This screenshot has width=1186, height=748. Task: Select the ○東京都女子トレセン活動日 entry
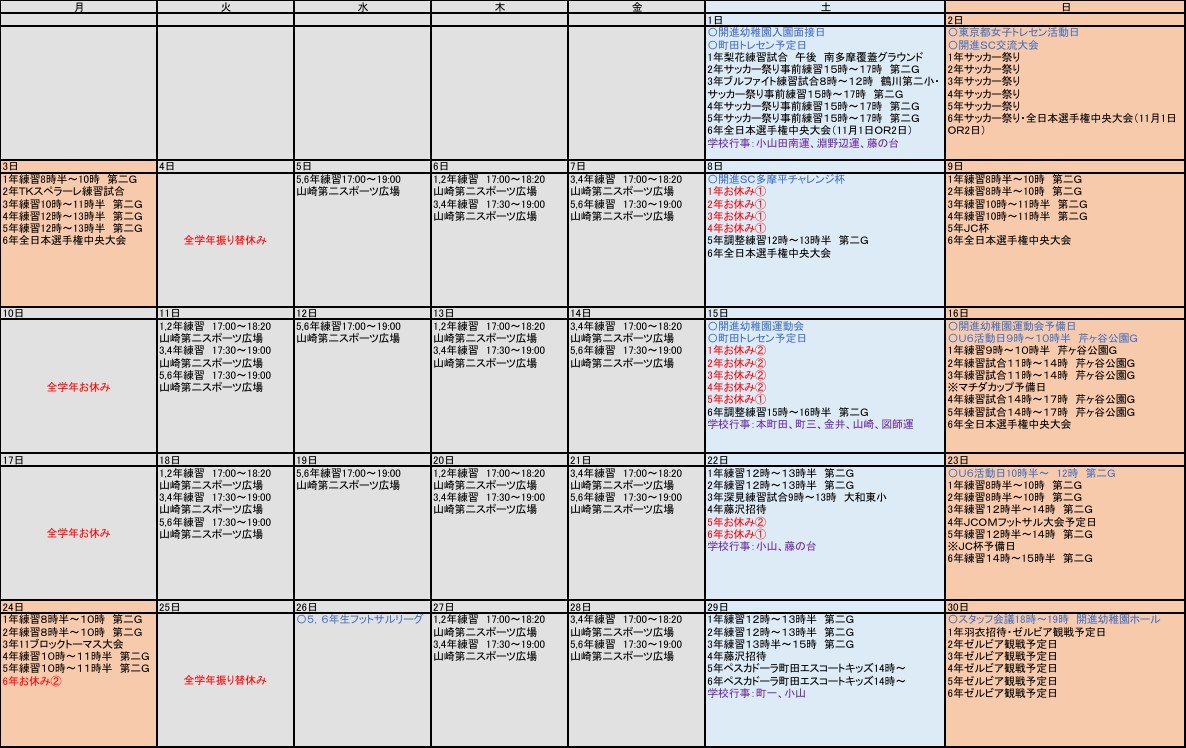point(1013,33)
